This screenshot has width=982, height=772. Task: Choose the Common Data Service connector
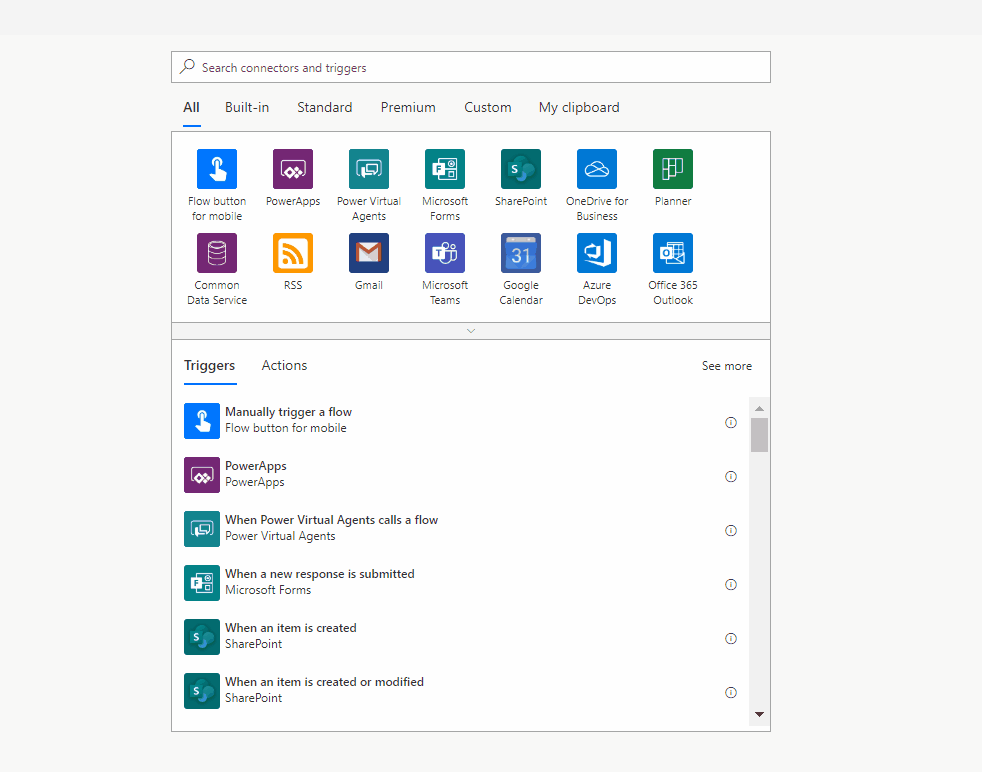[x=217, y=253]
